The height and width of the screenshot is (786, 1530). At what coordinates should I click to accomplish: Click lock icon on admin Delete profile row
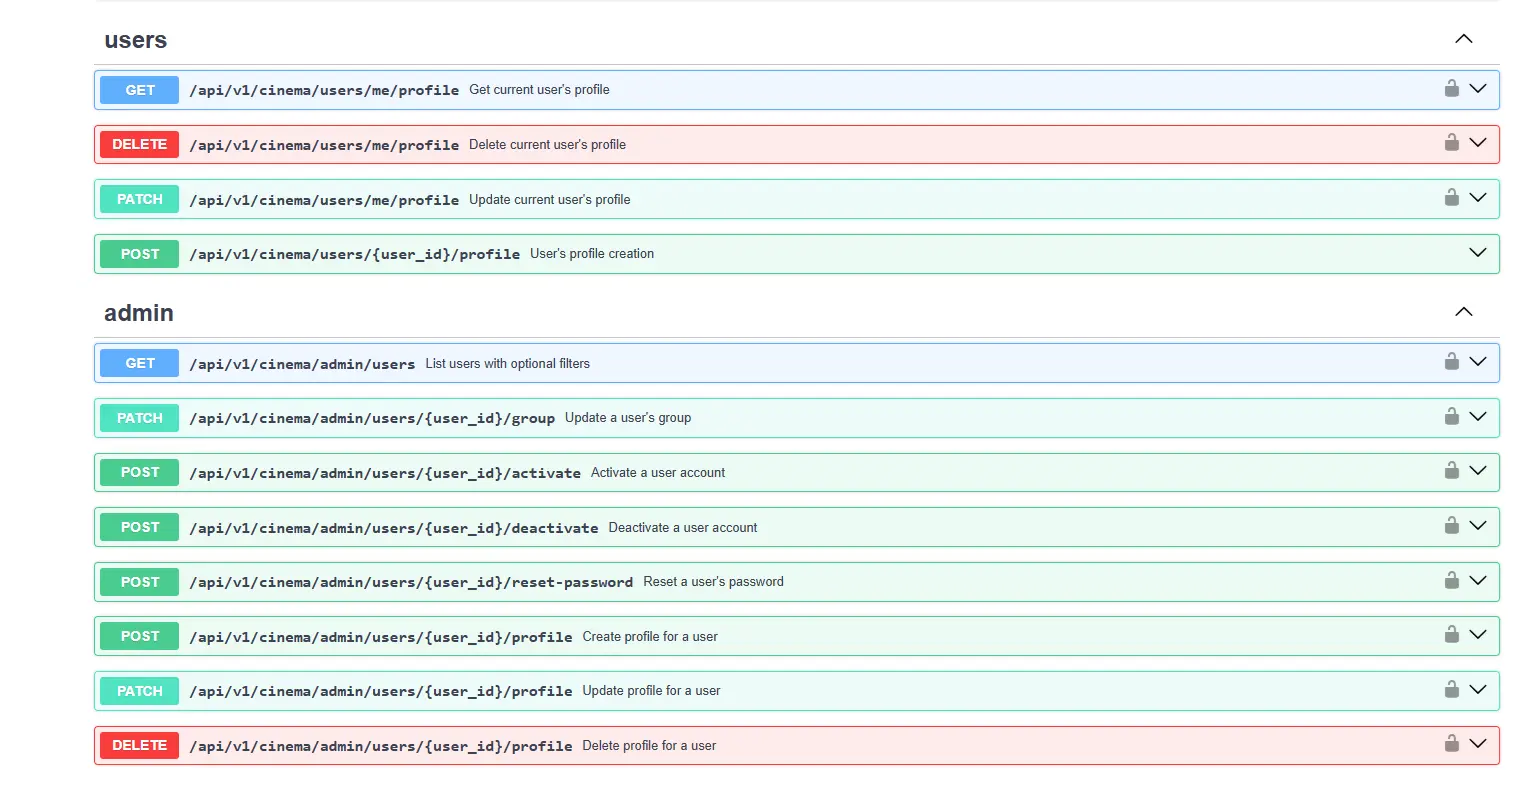[1451, 743]
